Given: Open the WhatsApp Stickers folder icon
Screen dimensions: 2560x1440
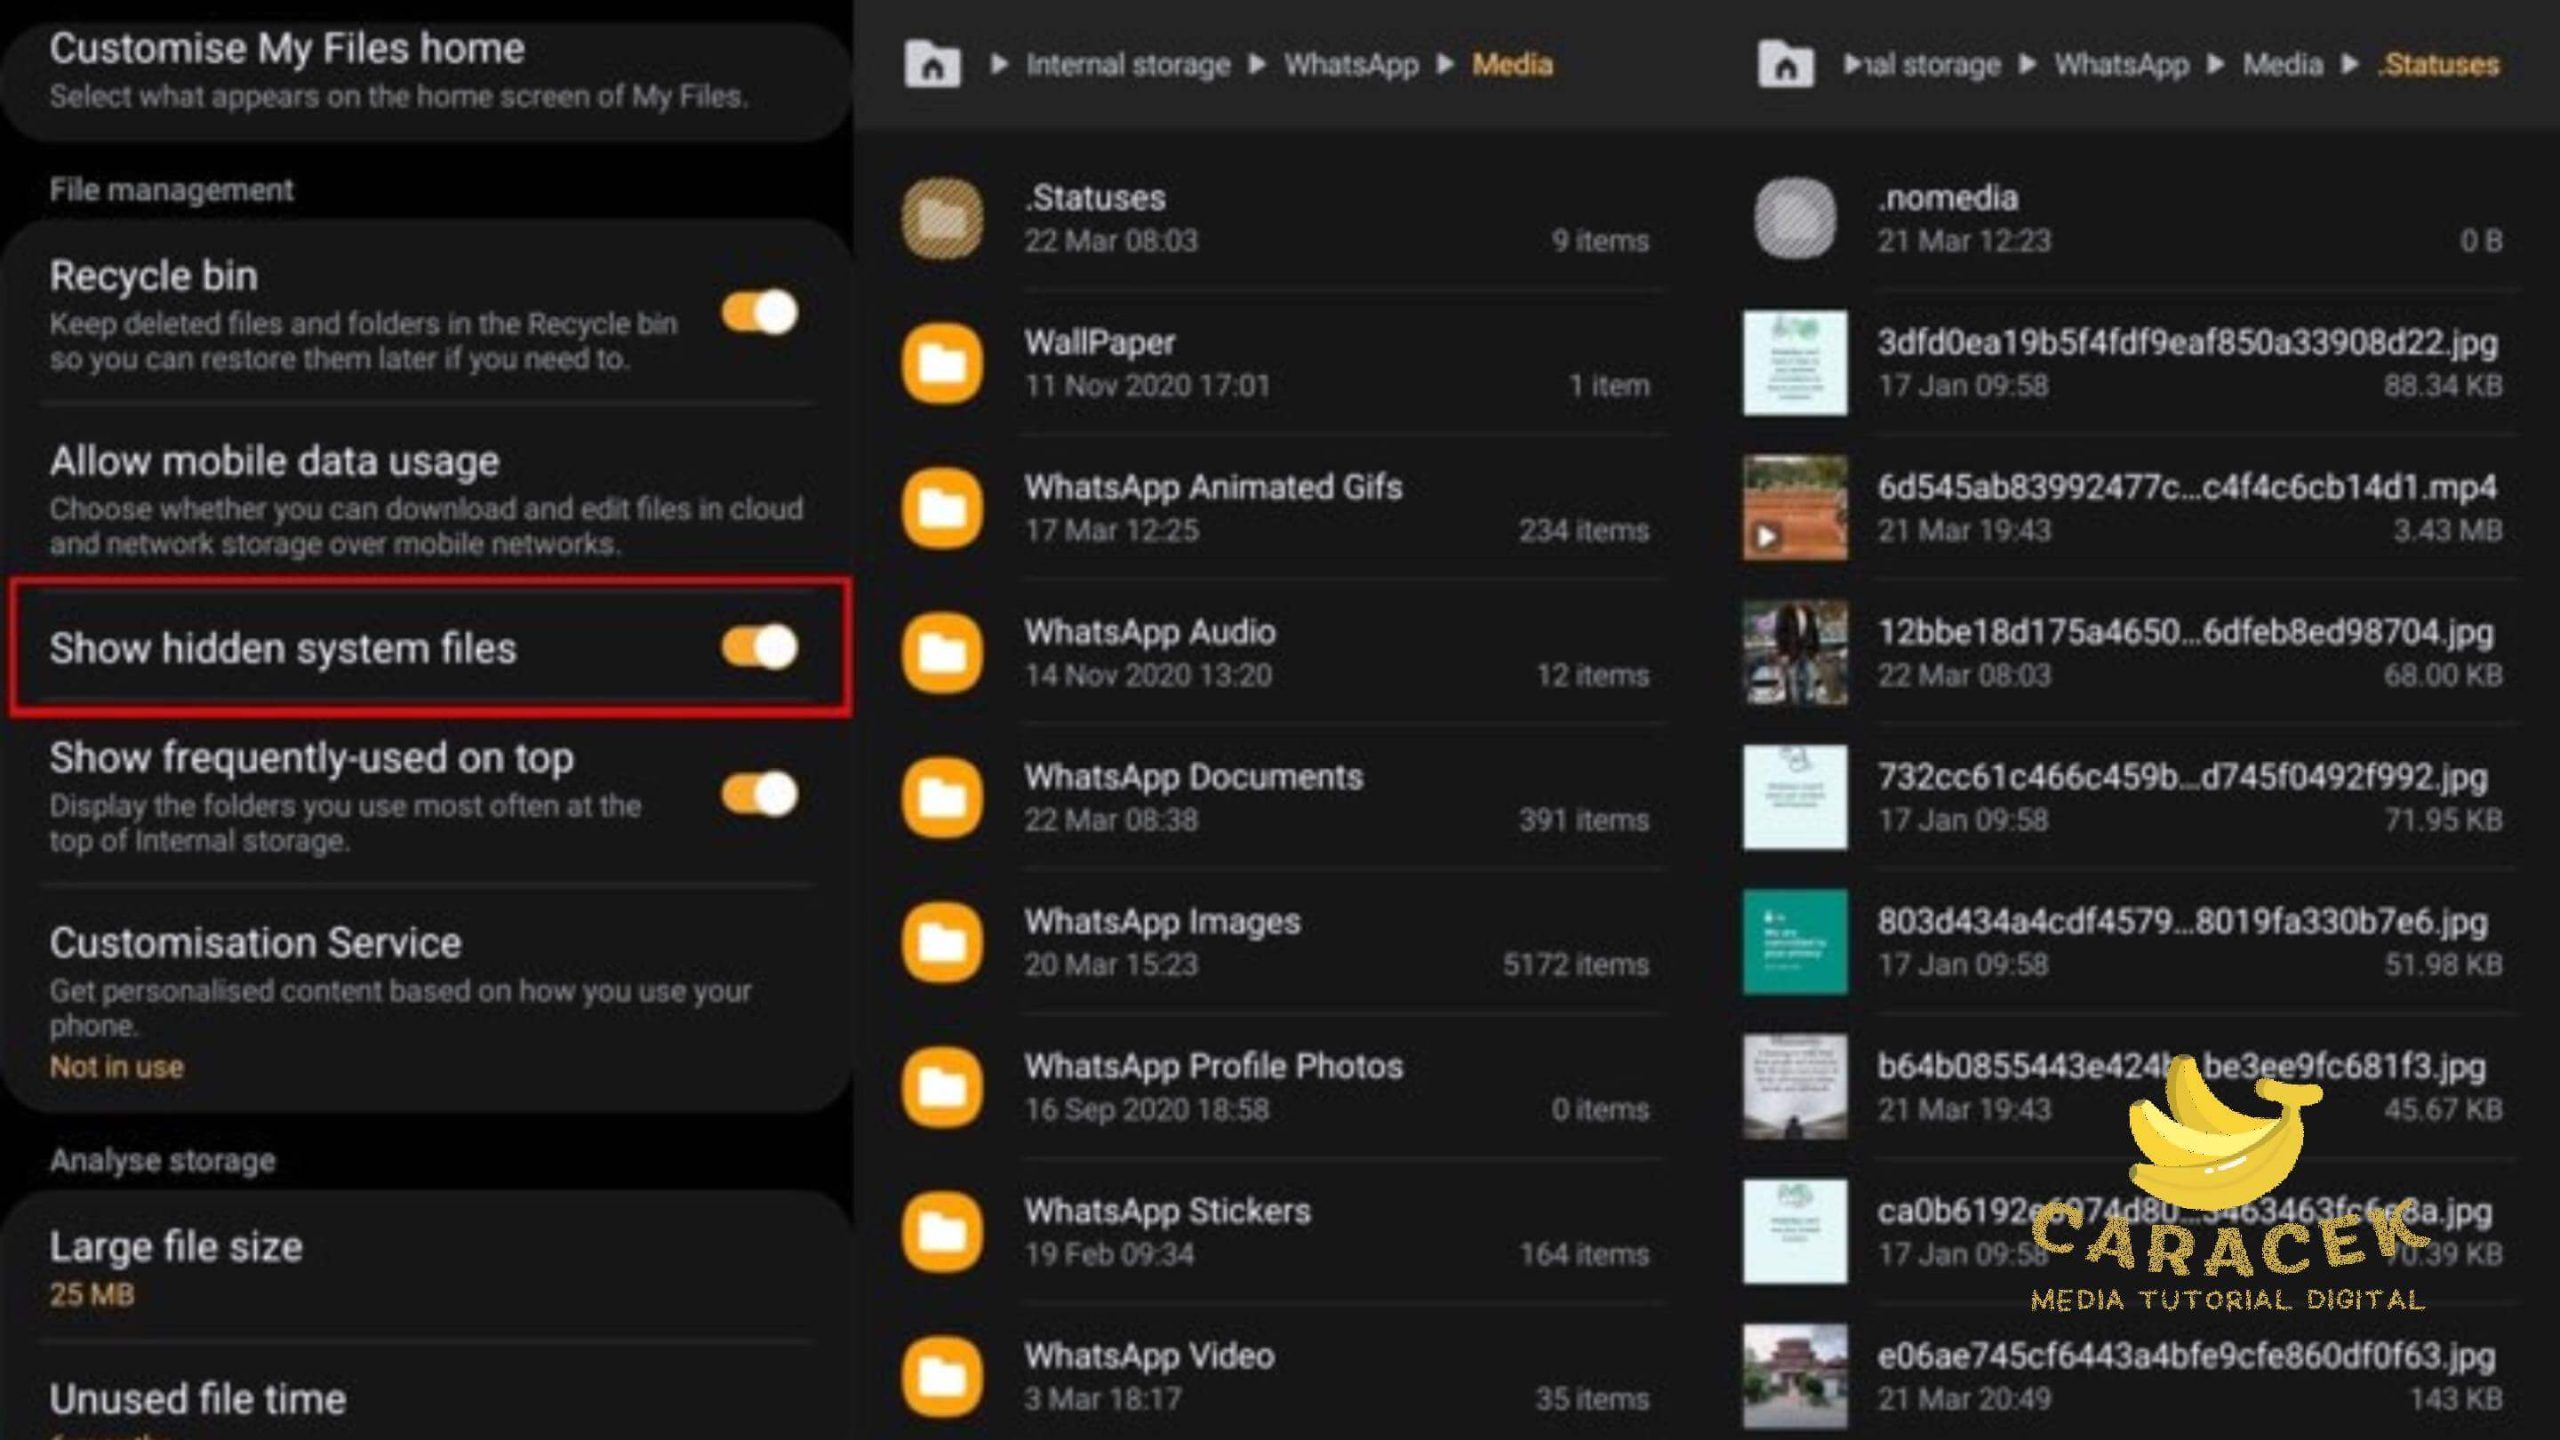Looking at the screenshot, I should pos(942,1232).
